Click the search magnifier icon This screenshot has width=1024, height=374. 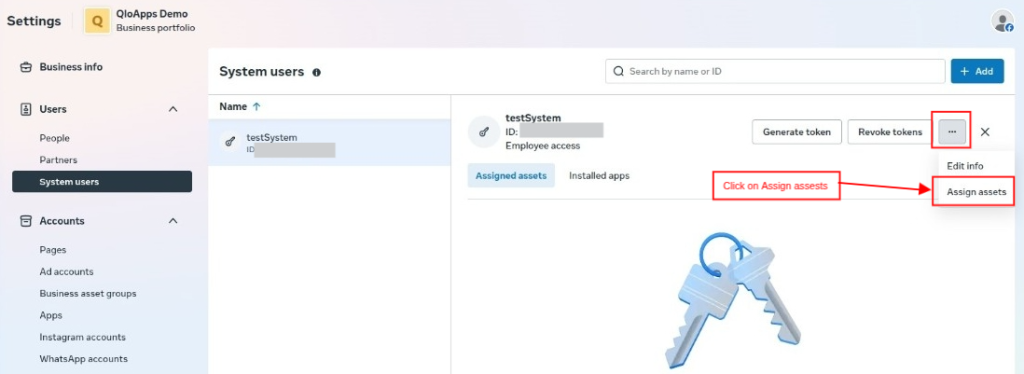tap(618, 71)
